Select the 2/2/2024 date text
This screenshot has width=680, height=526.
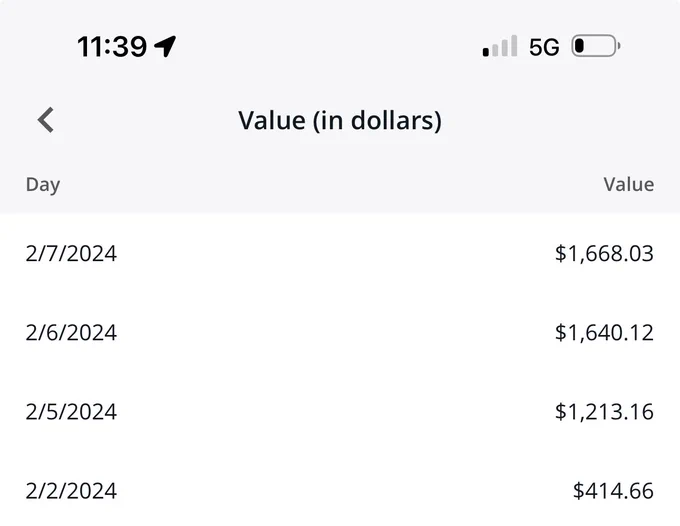click(71, 491)
